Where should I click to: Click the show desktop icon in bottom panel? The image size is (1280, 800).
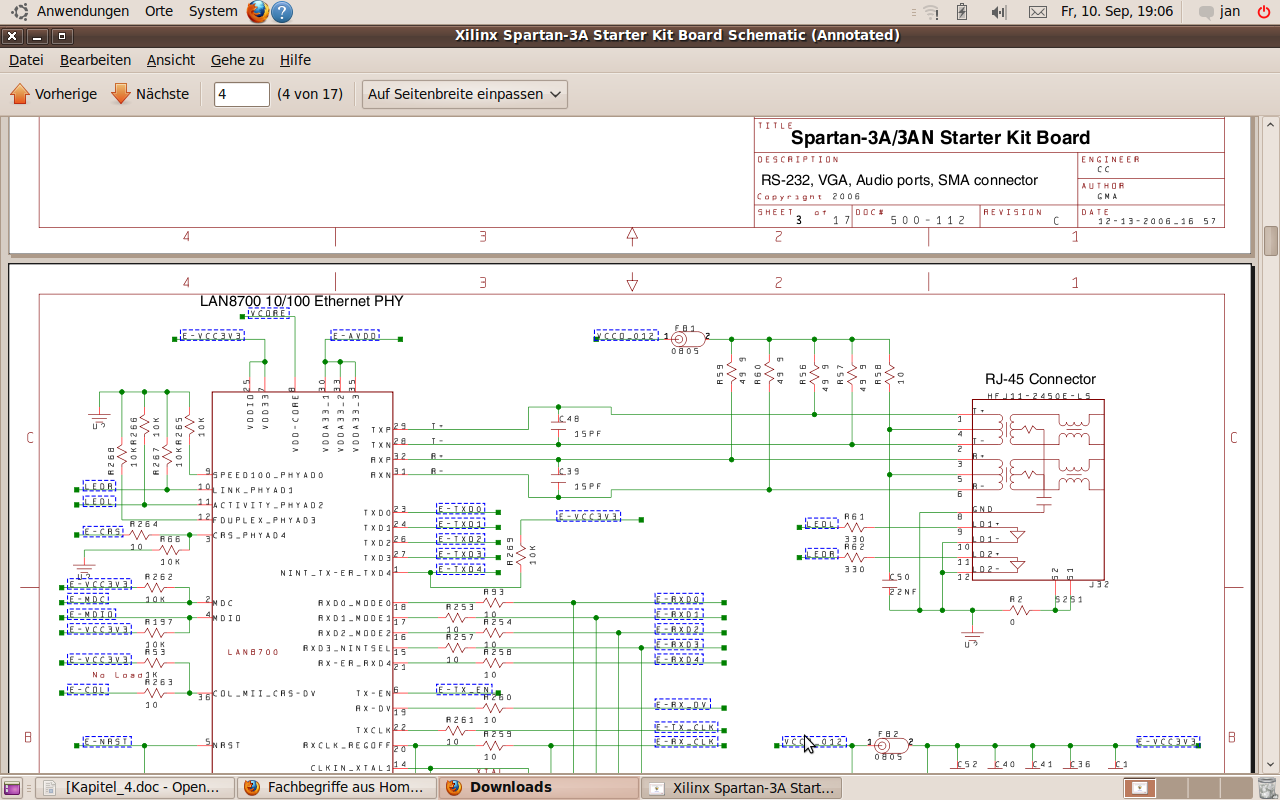[13, 788]
